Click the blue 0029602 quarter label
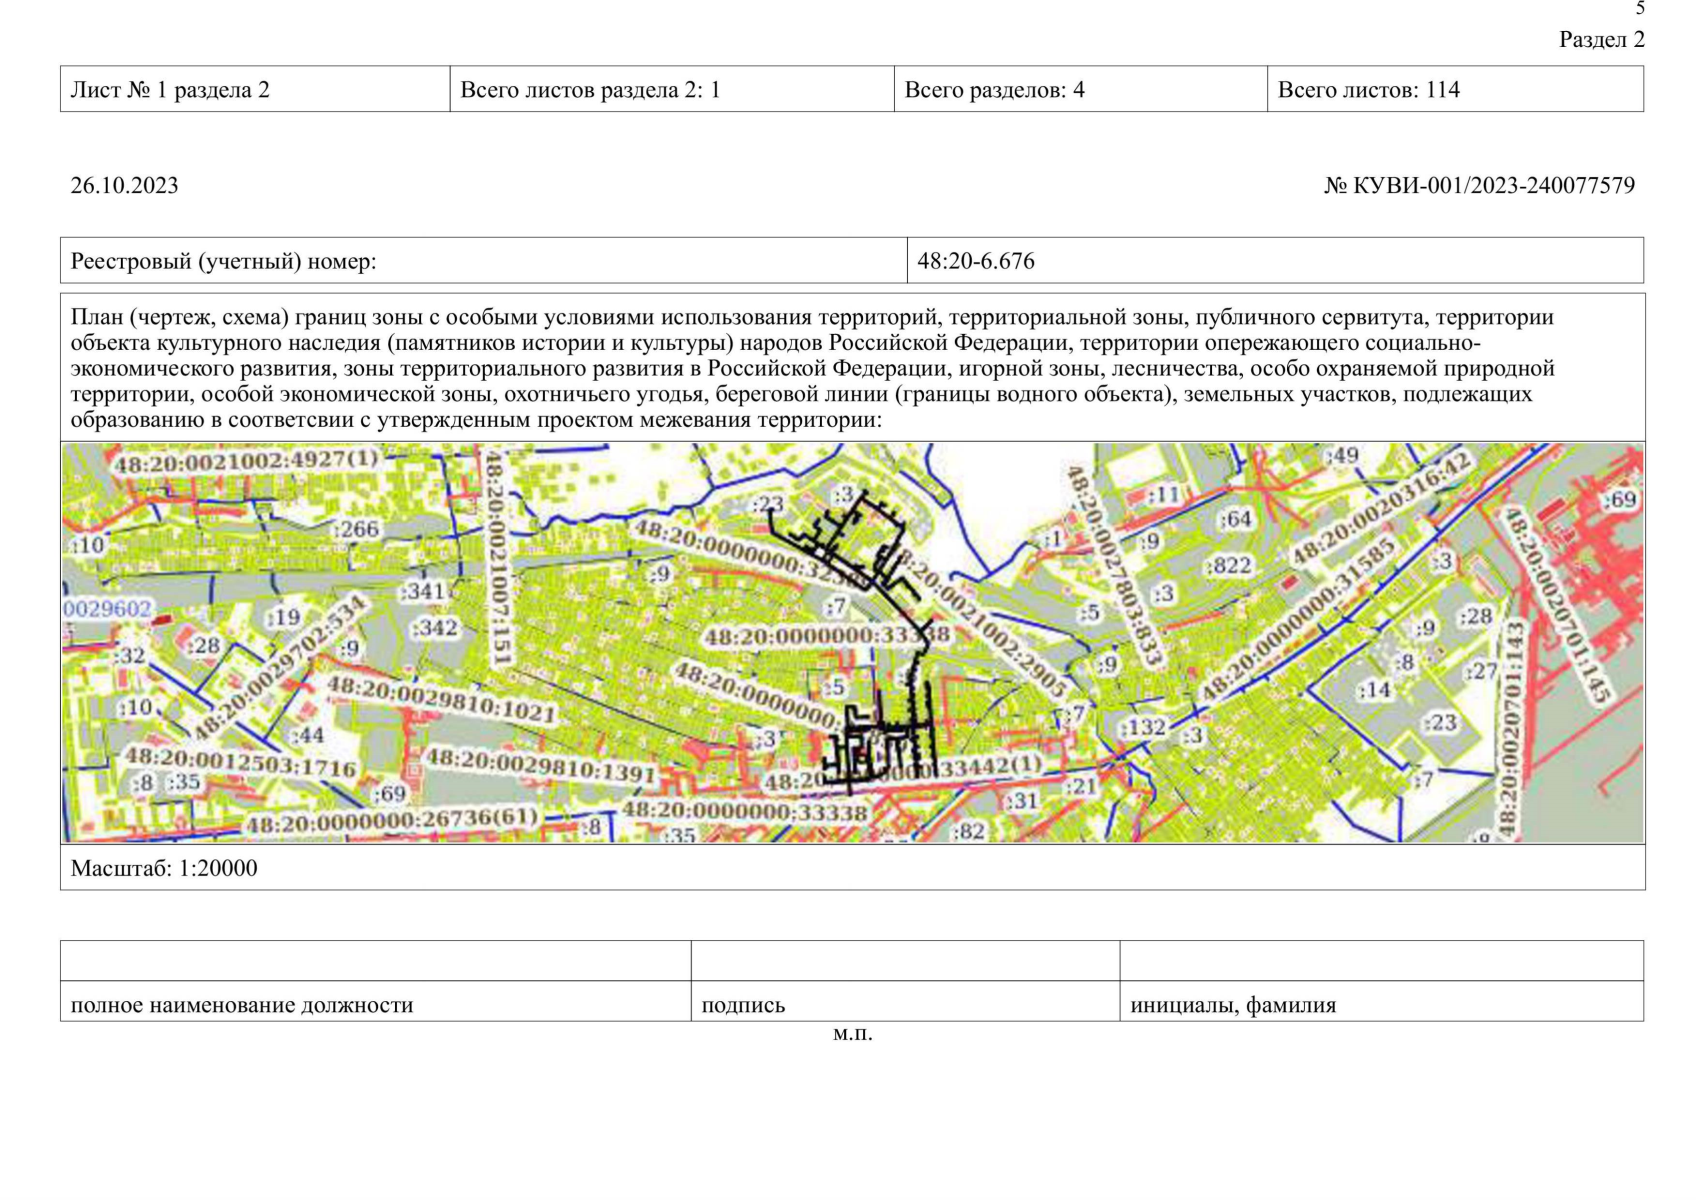This screenshot has height=1200, width=1696. click(x=107, y=609)
